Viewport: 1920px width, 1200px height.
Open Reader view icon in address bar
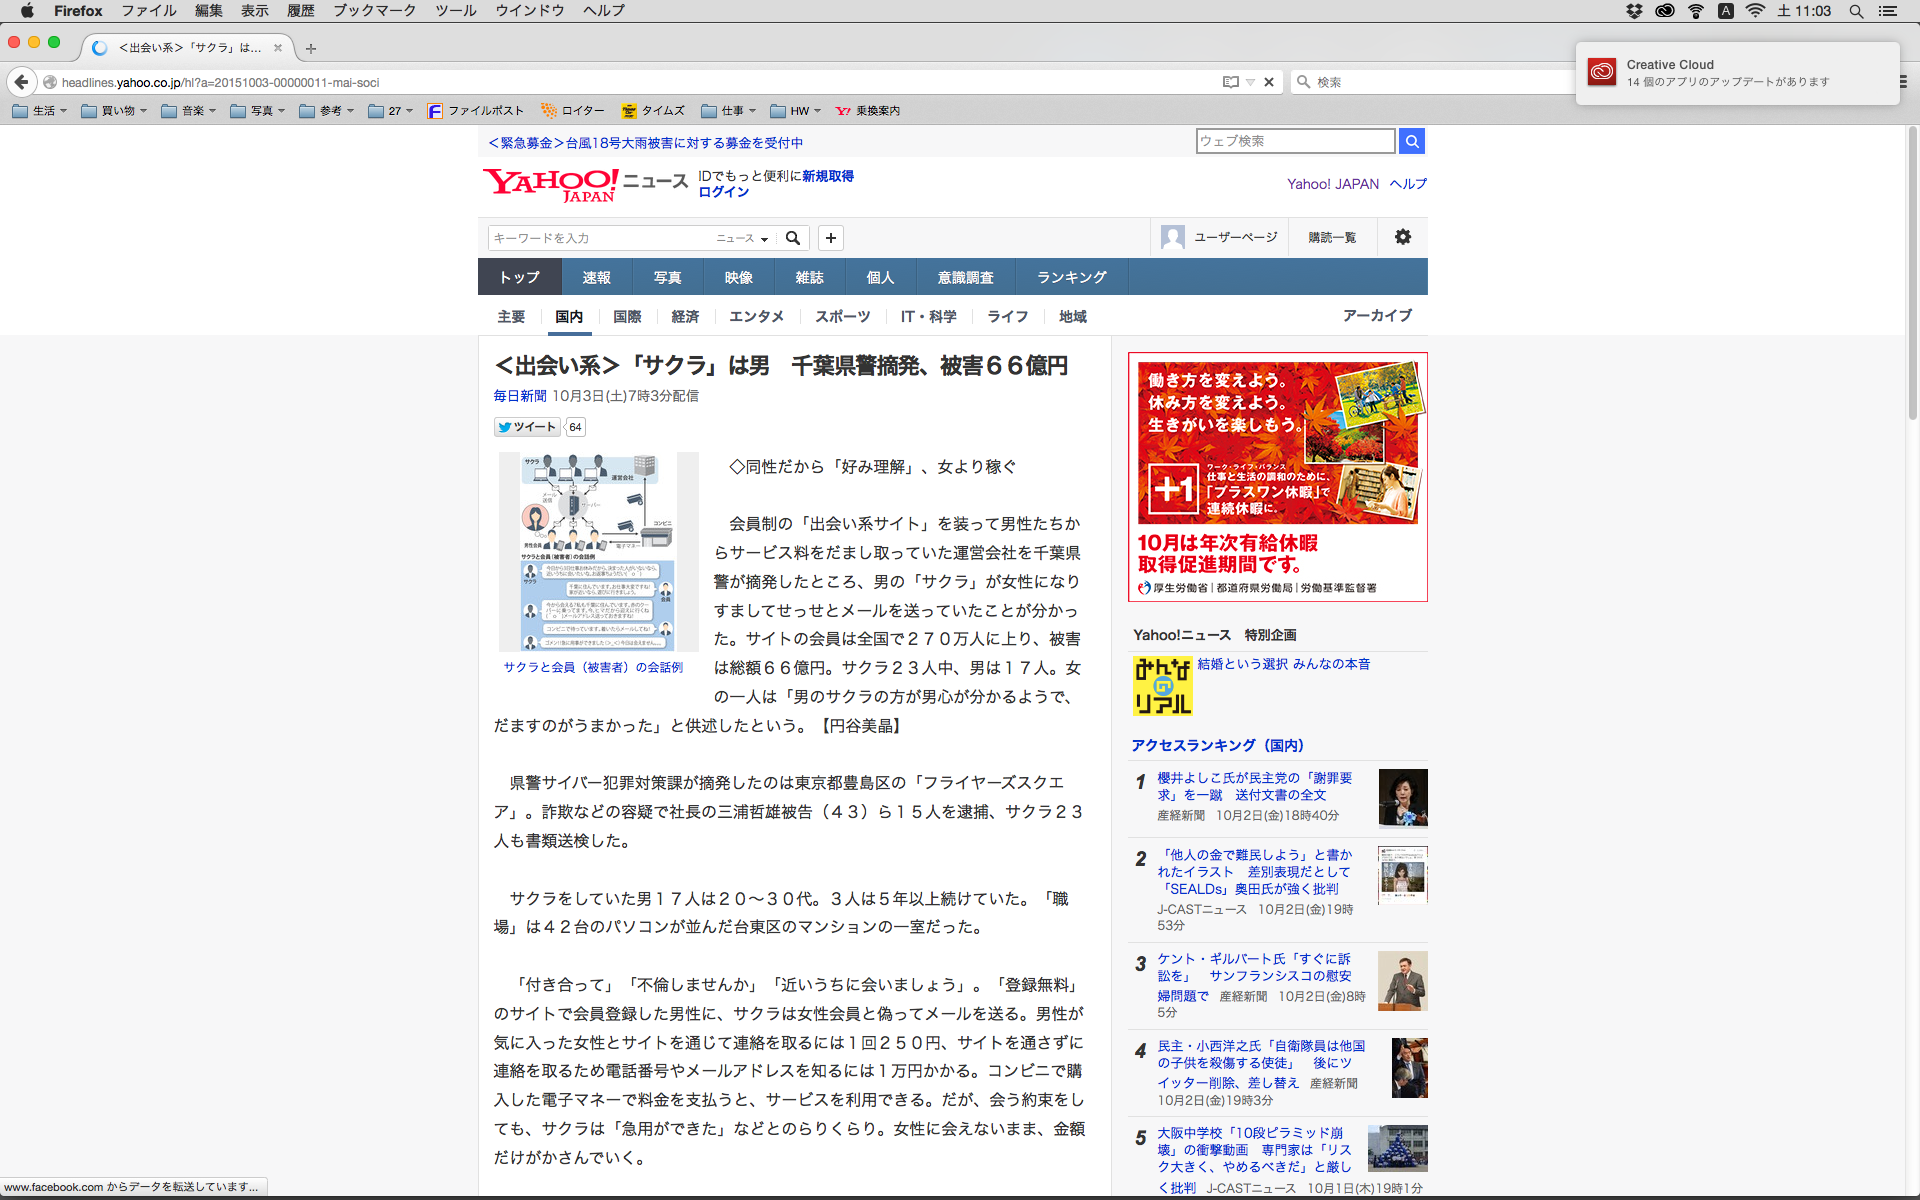click(x=1230, y=82)
